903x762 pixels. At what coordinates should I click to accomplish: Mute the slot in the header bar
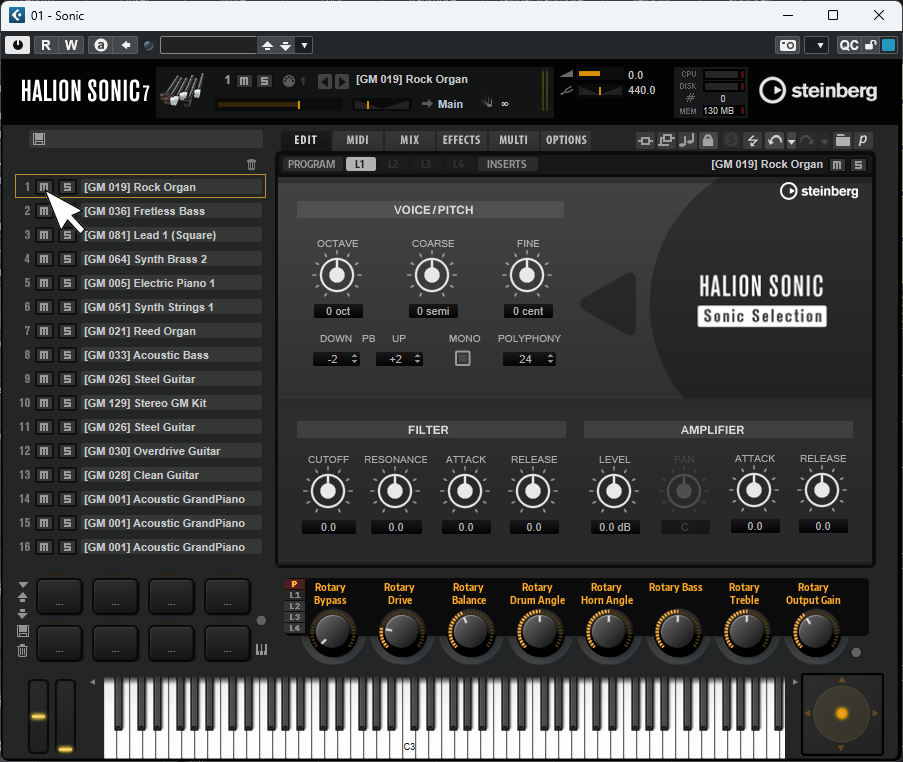[244, 81]
